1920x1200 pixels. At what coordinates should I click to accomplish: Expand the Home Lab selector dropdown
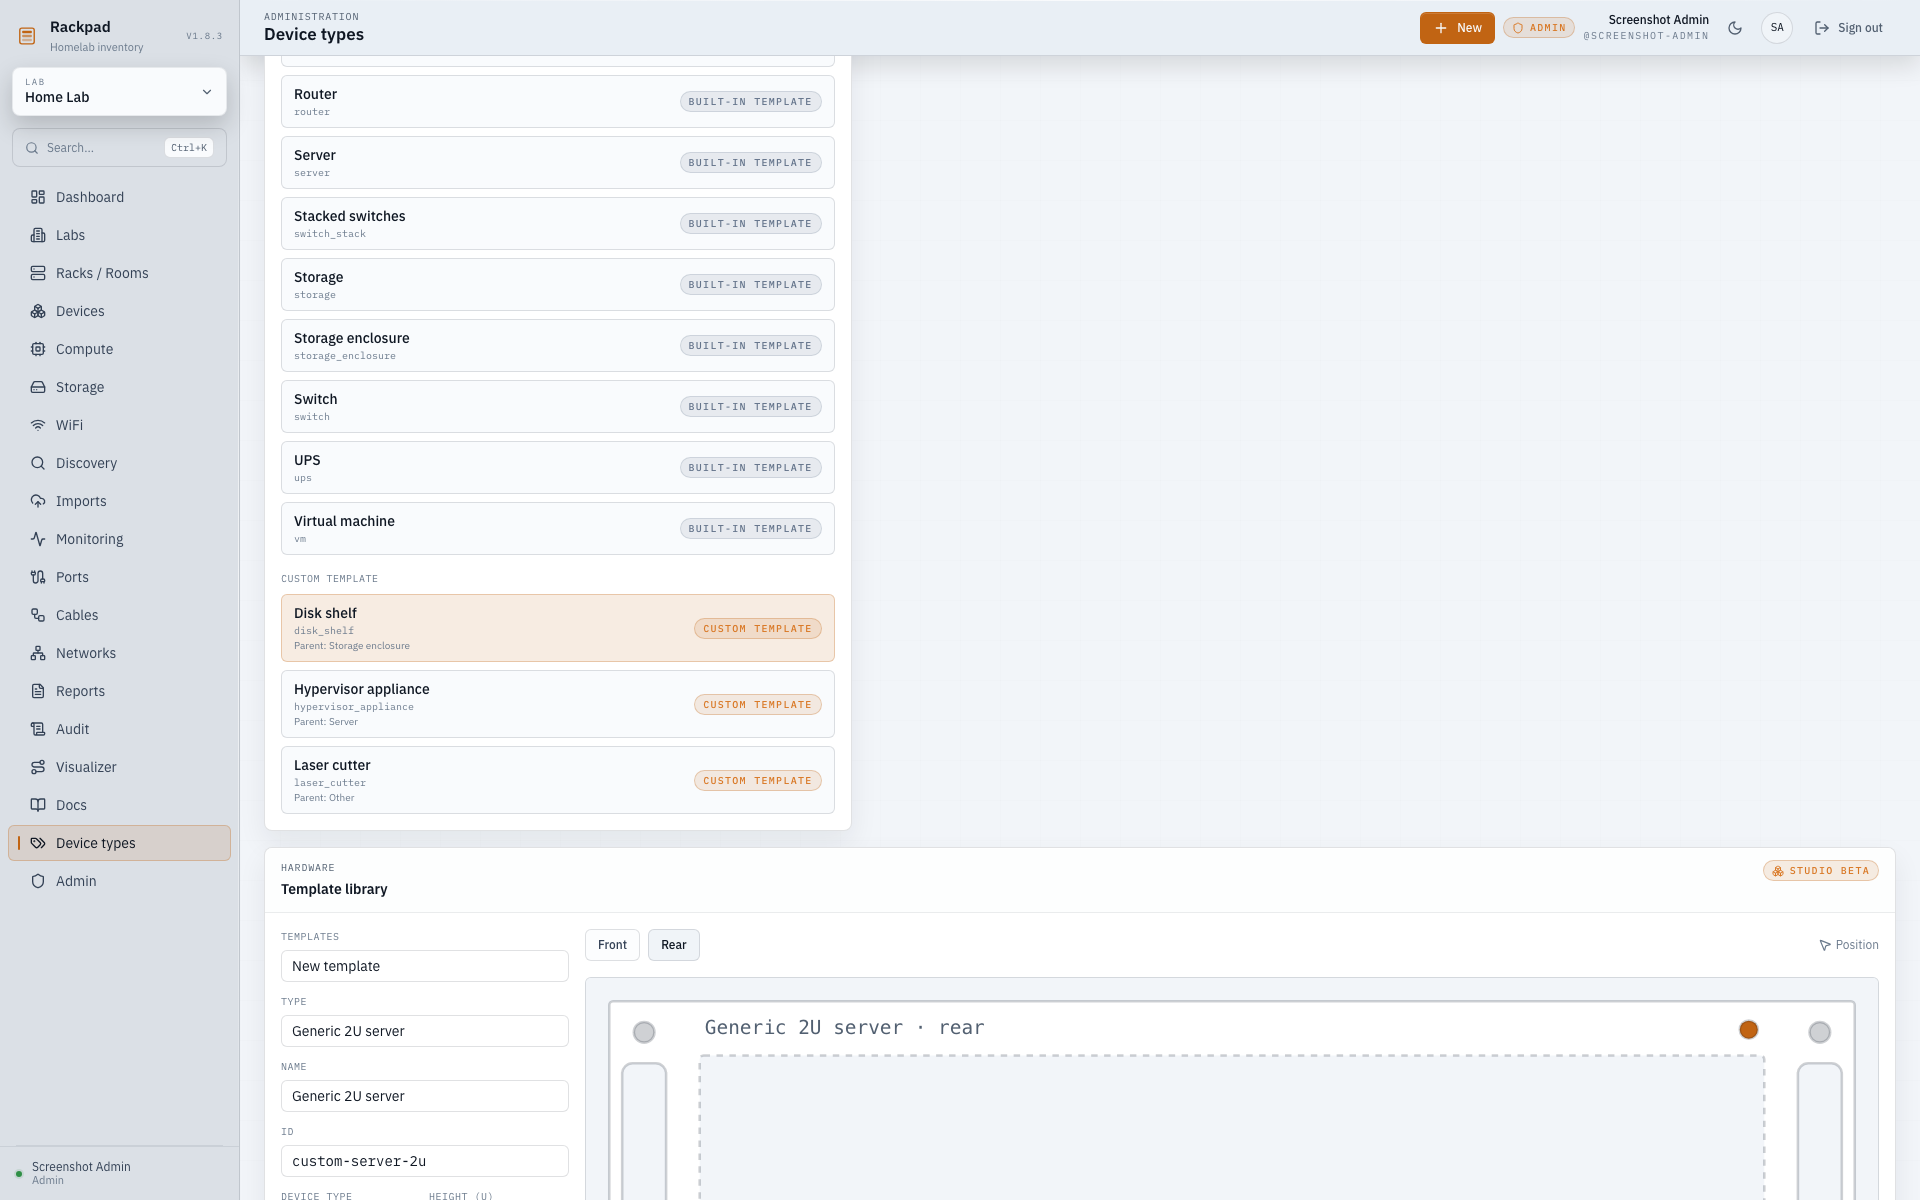[119, 92]
